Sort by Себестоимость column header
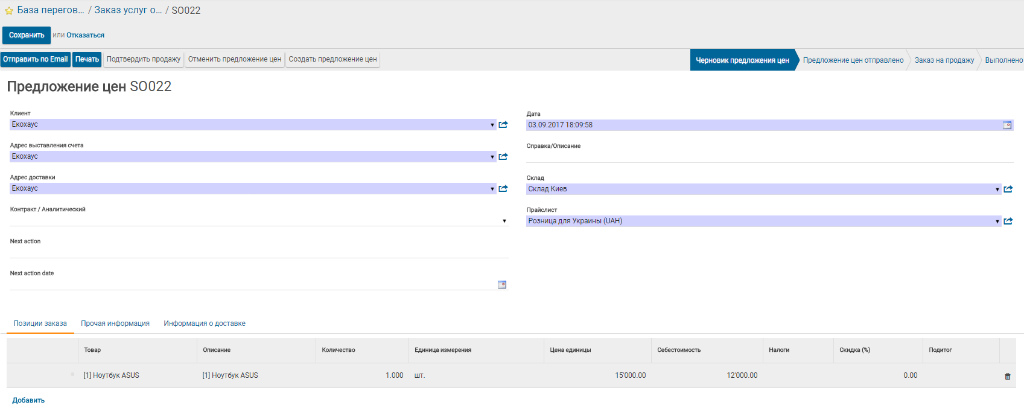Viewport: 1024px width, 411px height. click(707, 350)
